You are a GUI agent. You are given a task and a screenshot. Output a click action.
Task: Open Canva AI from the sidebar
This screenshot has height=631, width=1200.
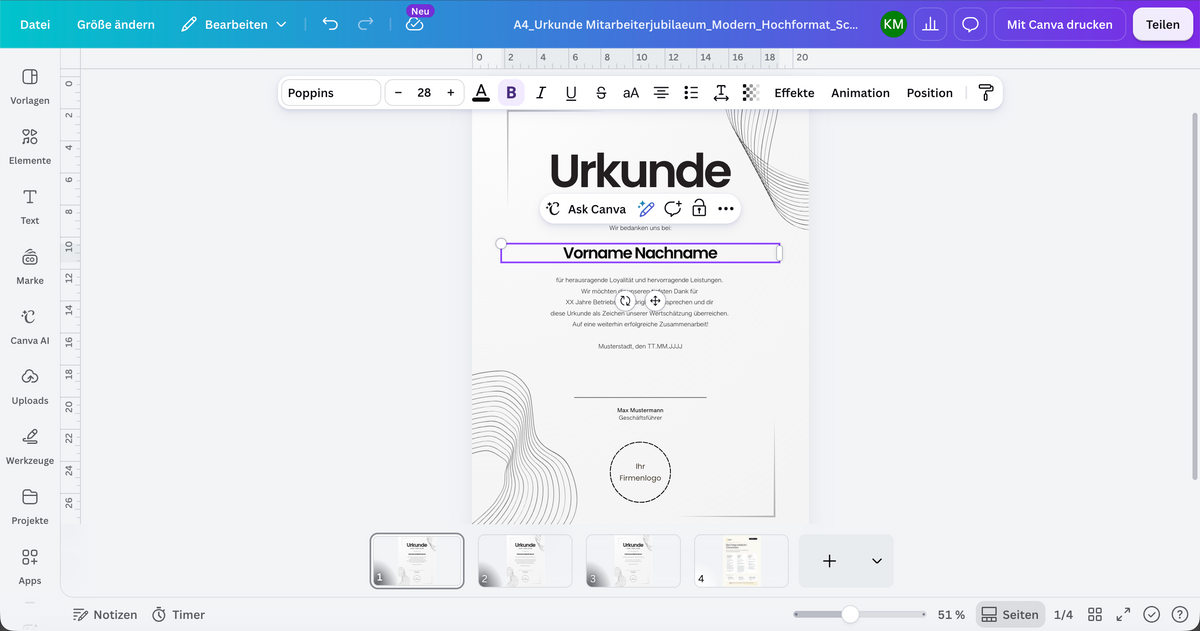pos(30,326)
